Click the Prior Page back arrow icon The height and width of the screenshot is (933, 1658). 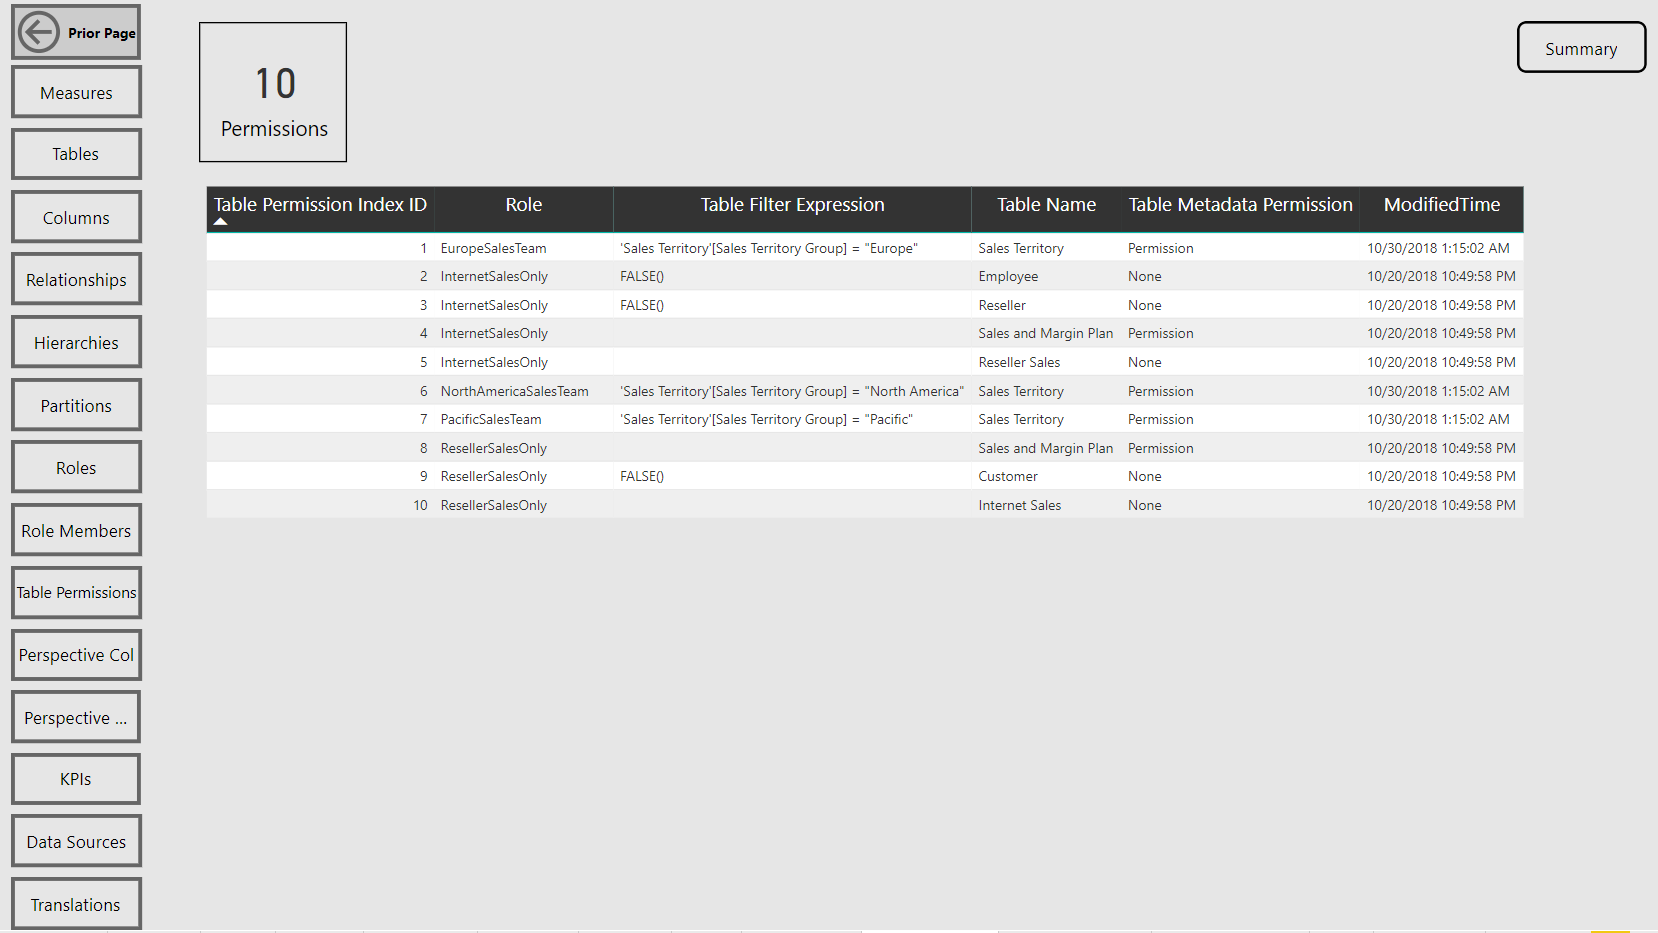38,31
